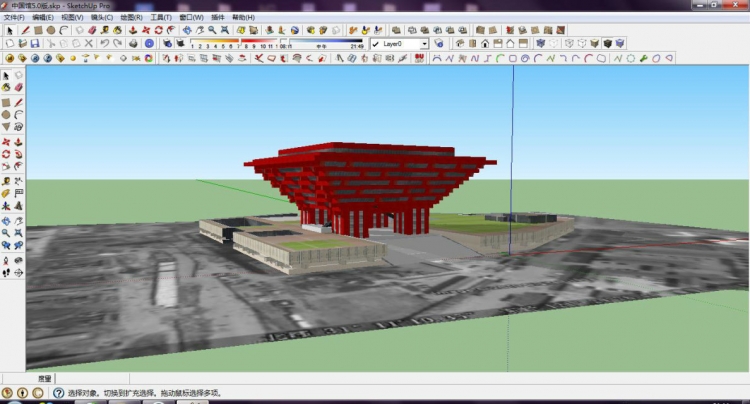This screenshot has width=750, height=404.
Task: Create a new file with New icon
Action: point(10,44)
